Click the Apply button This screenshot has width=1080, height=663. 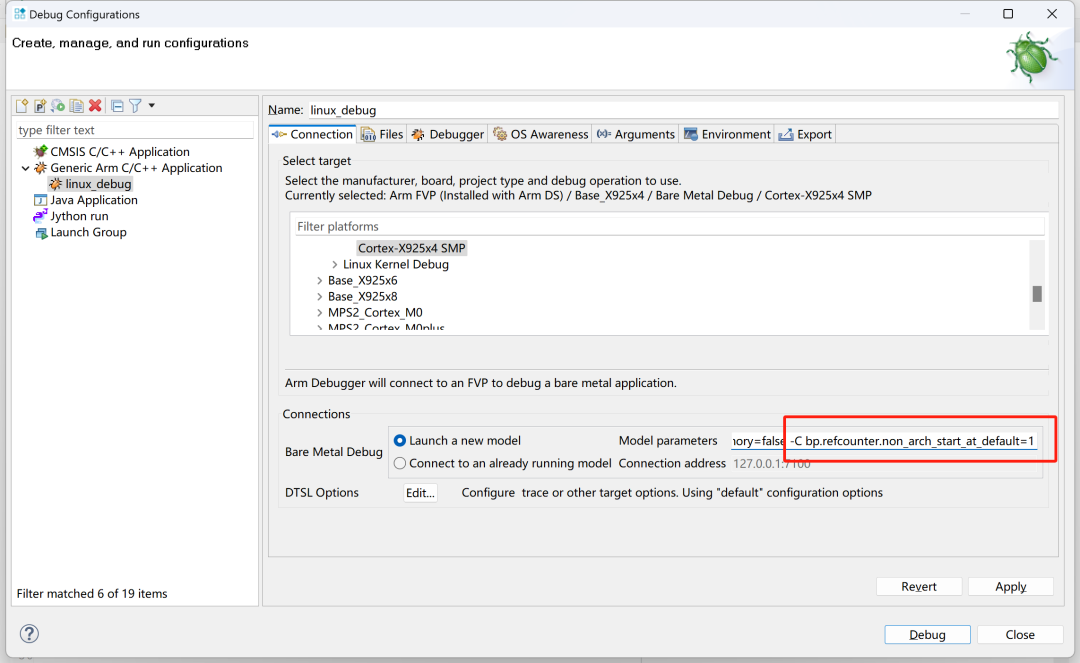(1010, 587)
